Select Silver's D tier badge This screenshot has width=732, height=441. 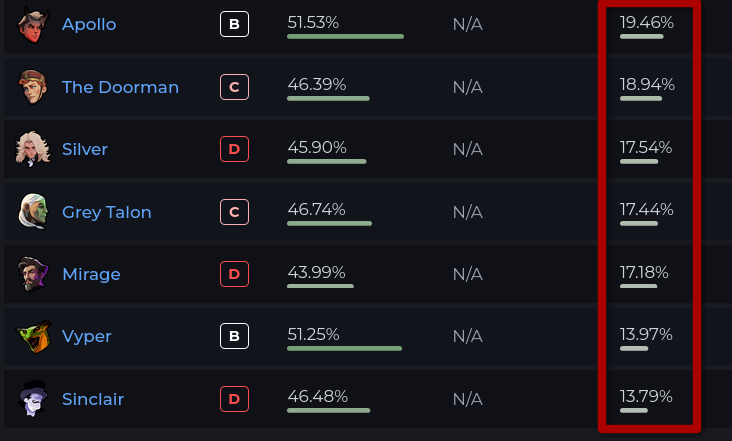pos(234,149)
